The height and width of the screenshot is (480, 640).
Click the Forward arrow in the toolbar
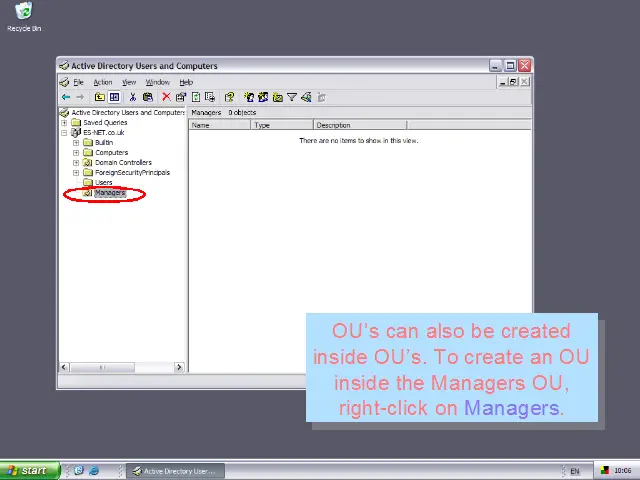(x=80, y=97)
